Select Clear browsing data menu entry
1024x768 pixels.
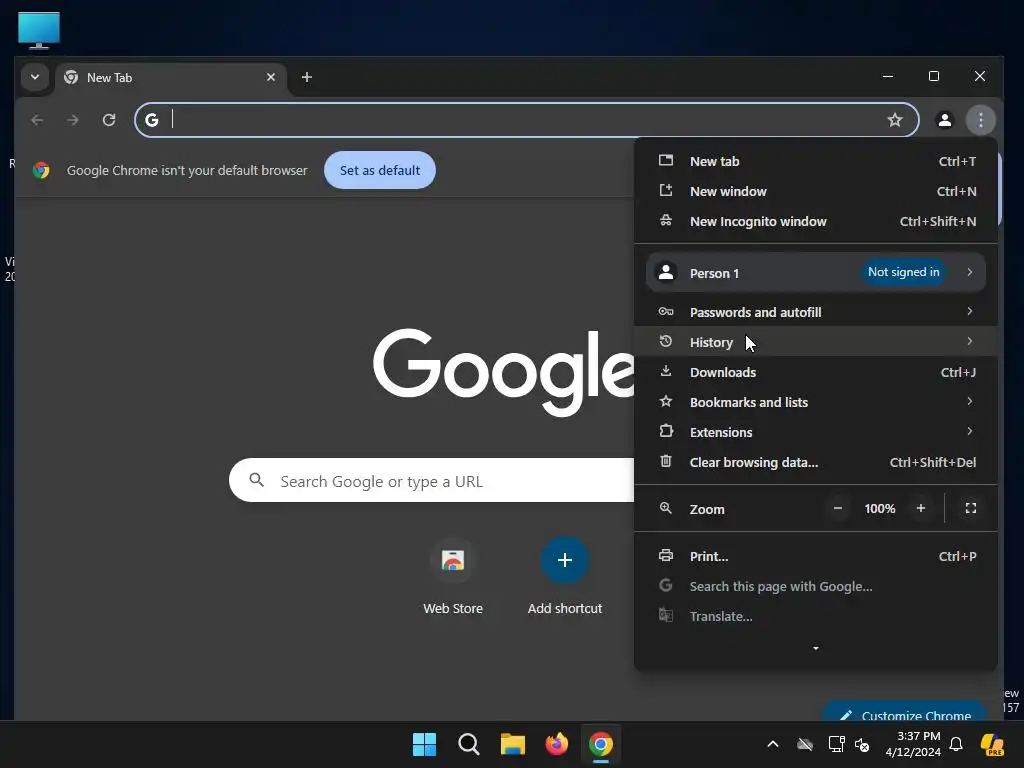(x=816, y=462)
